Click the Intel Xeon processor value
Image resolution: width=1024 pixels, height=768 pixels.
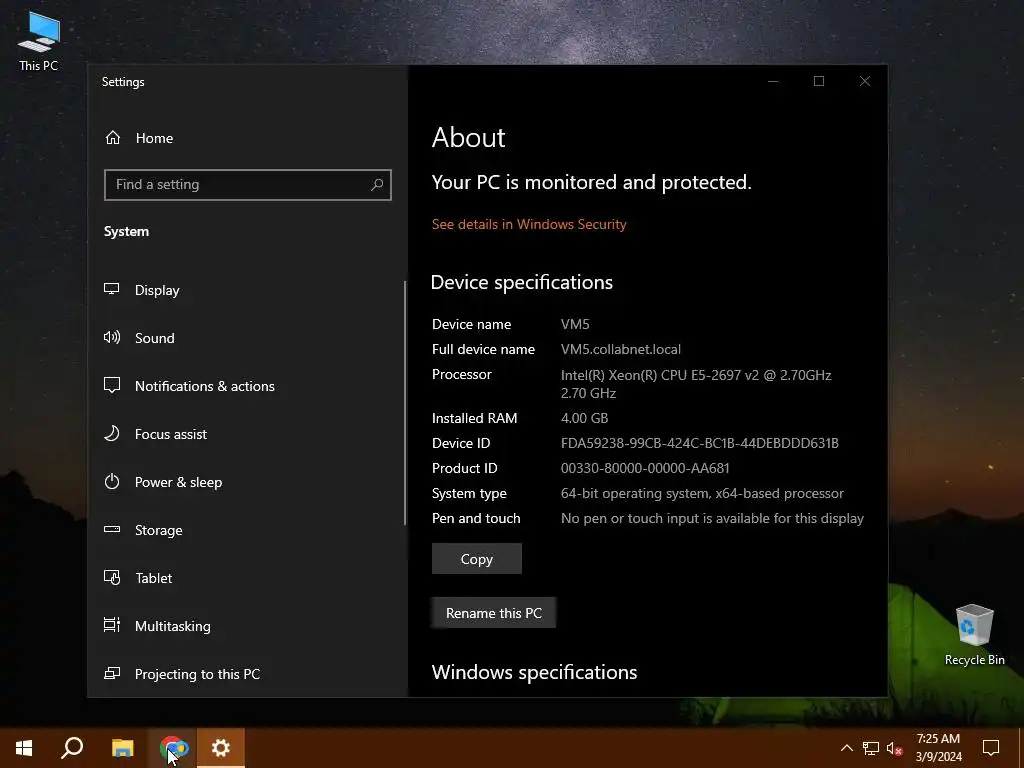(696, 384)
